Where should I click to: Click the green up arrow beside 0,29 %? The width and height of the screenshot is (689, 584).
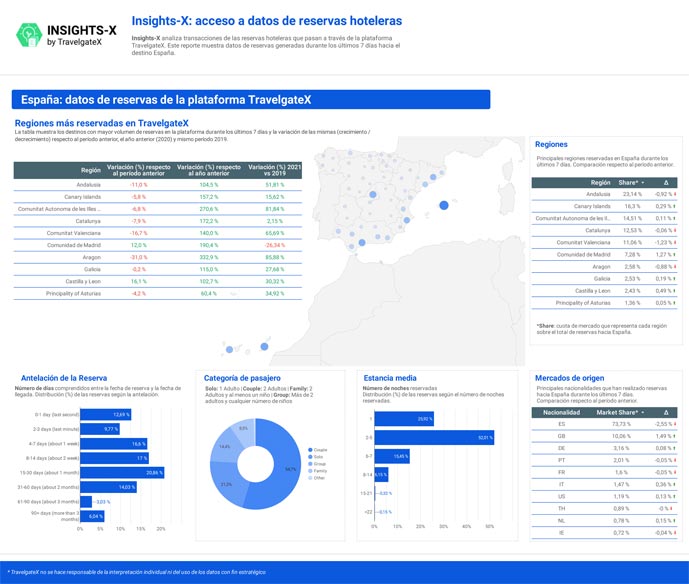675,206
